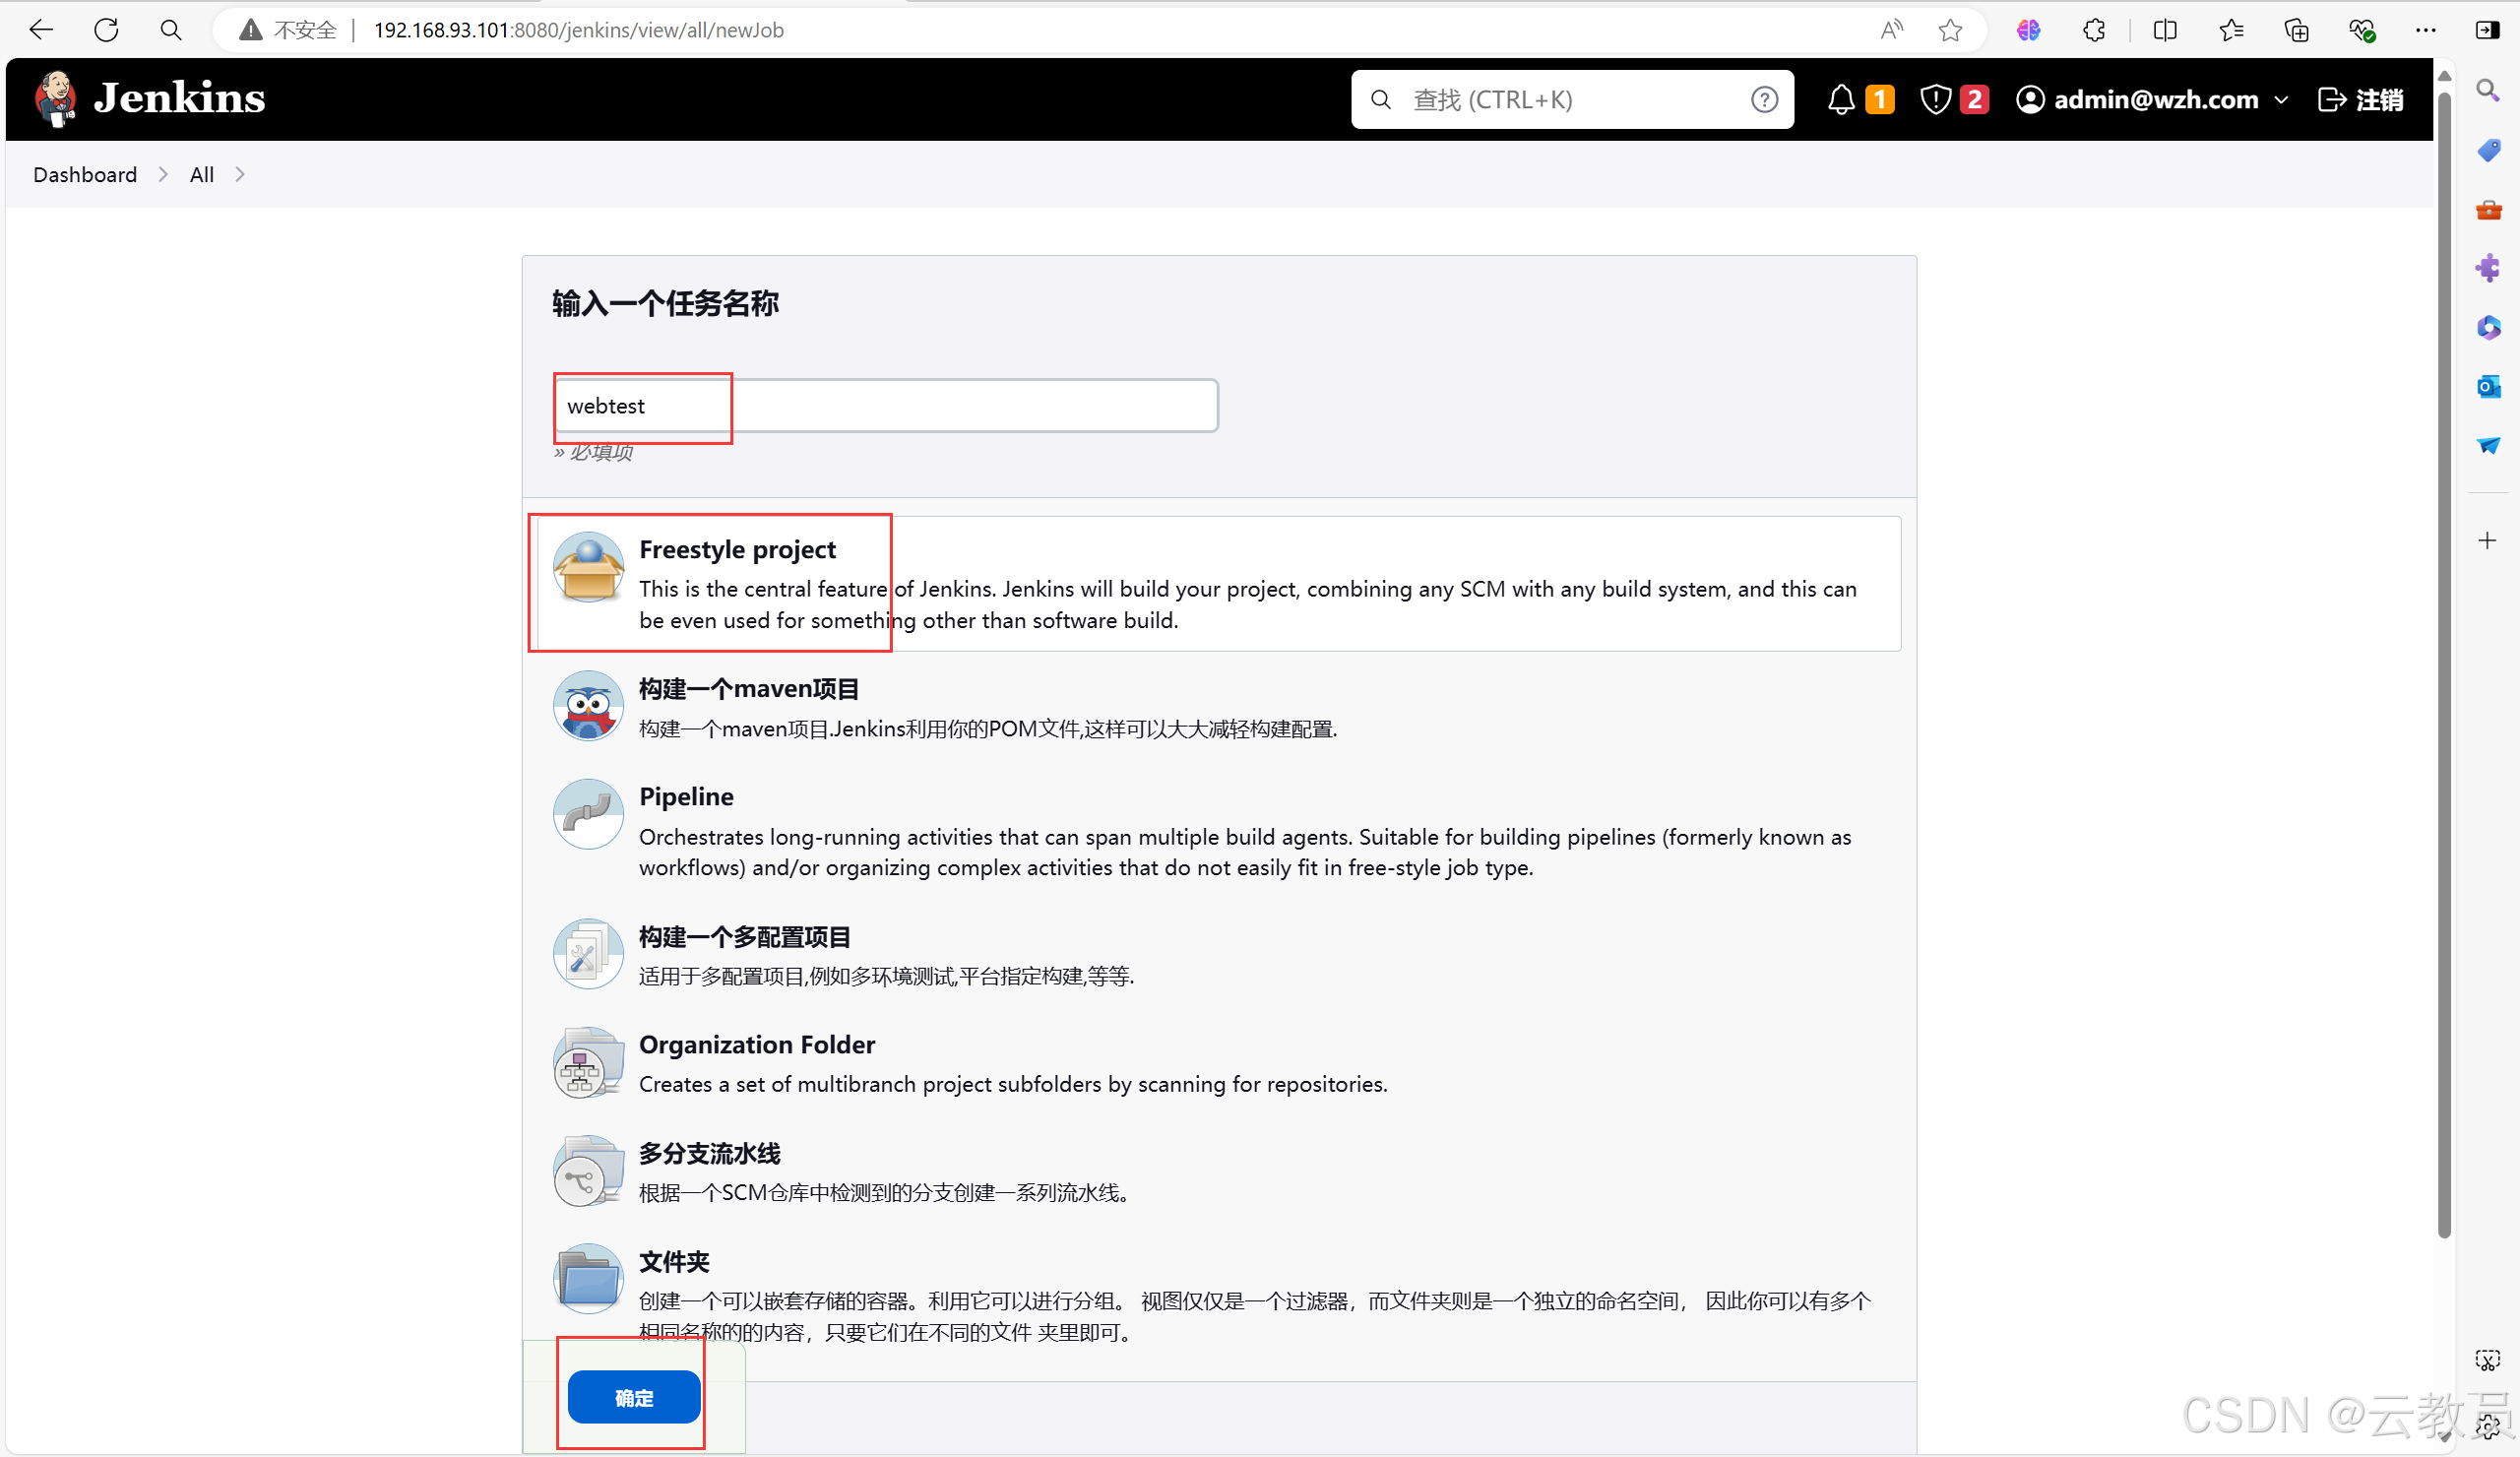Viewport: 2520px width, 1457px height.
Task: Click the Pipeline pipe icon
Action: coord(588,813)
